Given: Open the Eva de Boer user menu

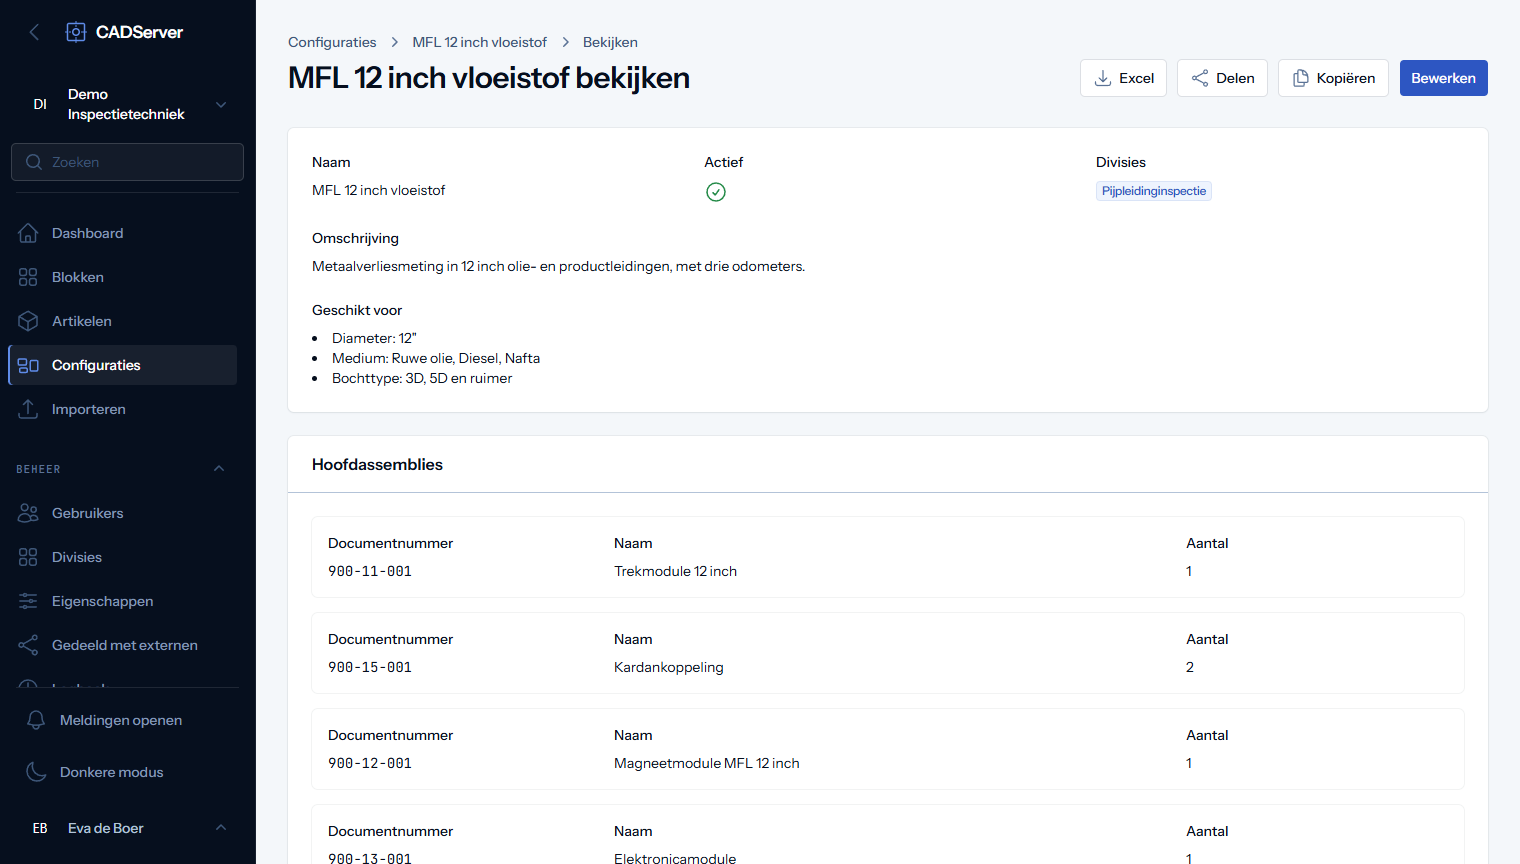Looking at the screenshot, I should click(x=128, y=828).
